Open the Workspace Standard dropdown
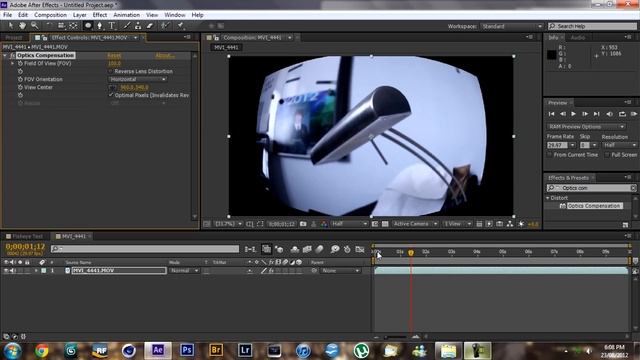The image size is (640, 360). [x=511, y=26]
